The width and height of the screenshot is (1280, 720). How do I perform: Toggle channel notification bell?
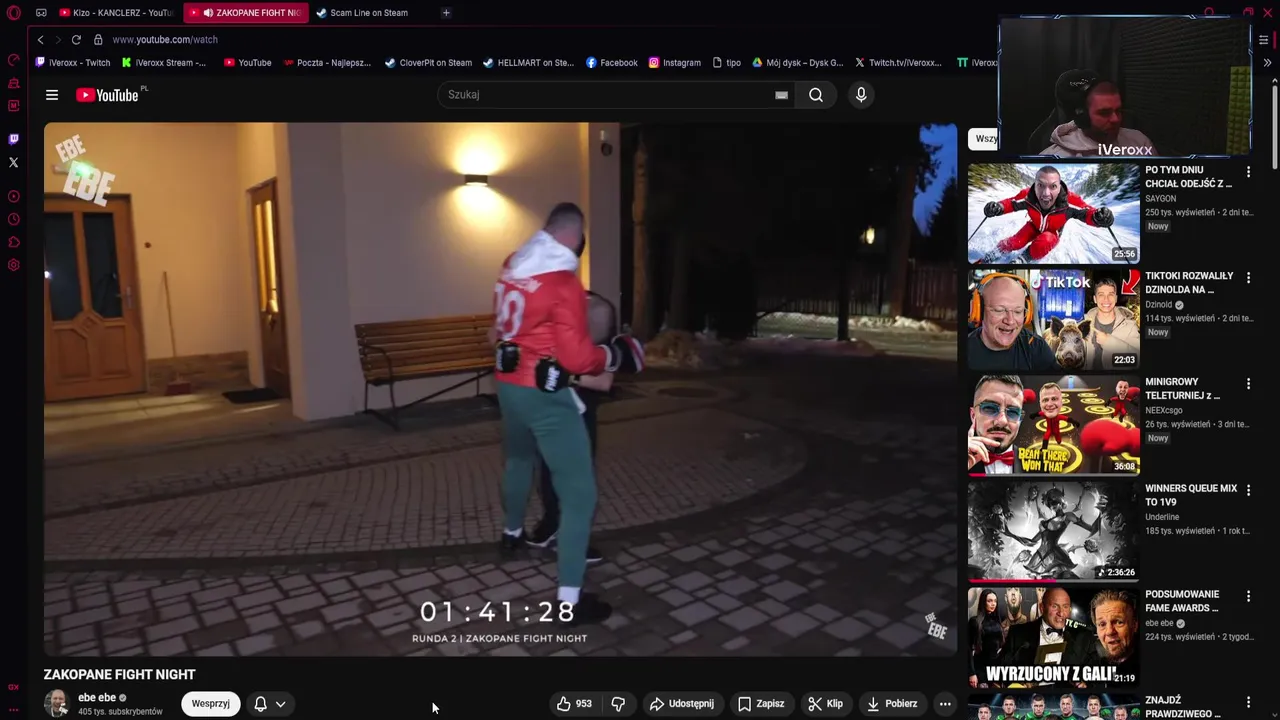pos(260,704)
